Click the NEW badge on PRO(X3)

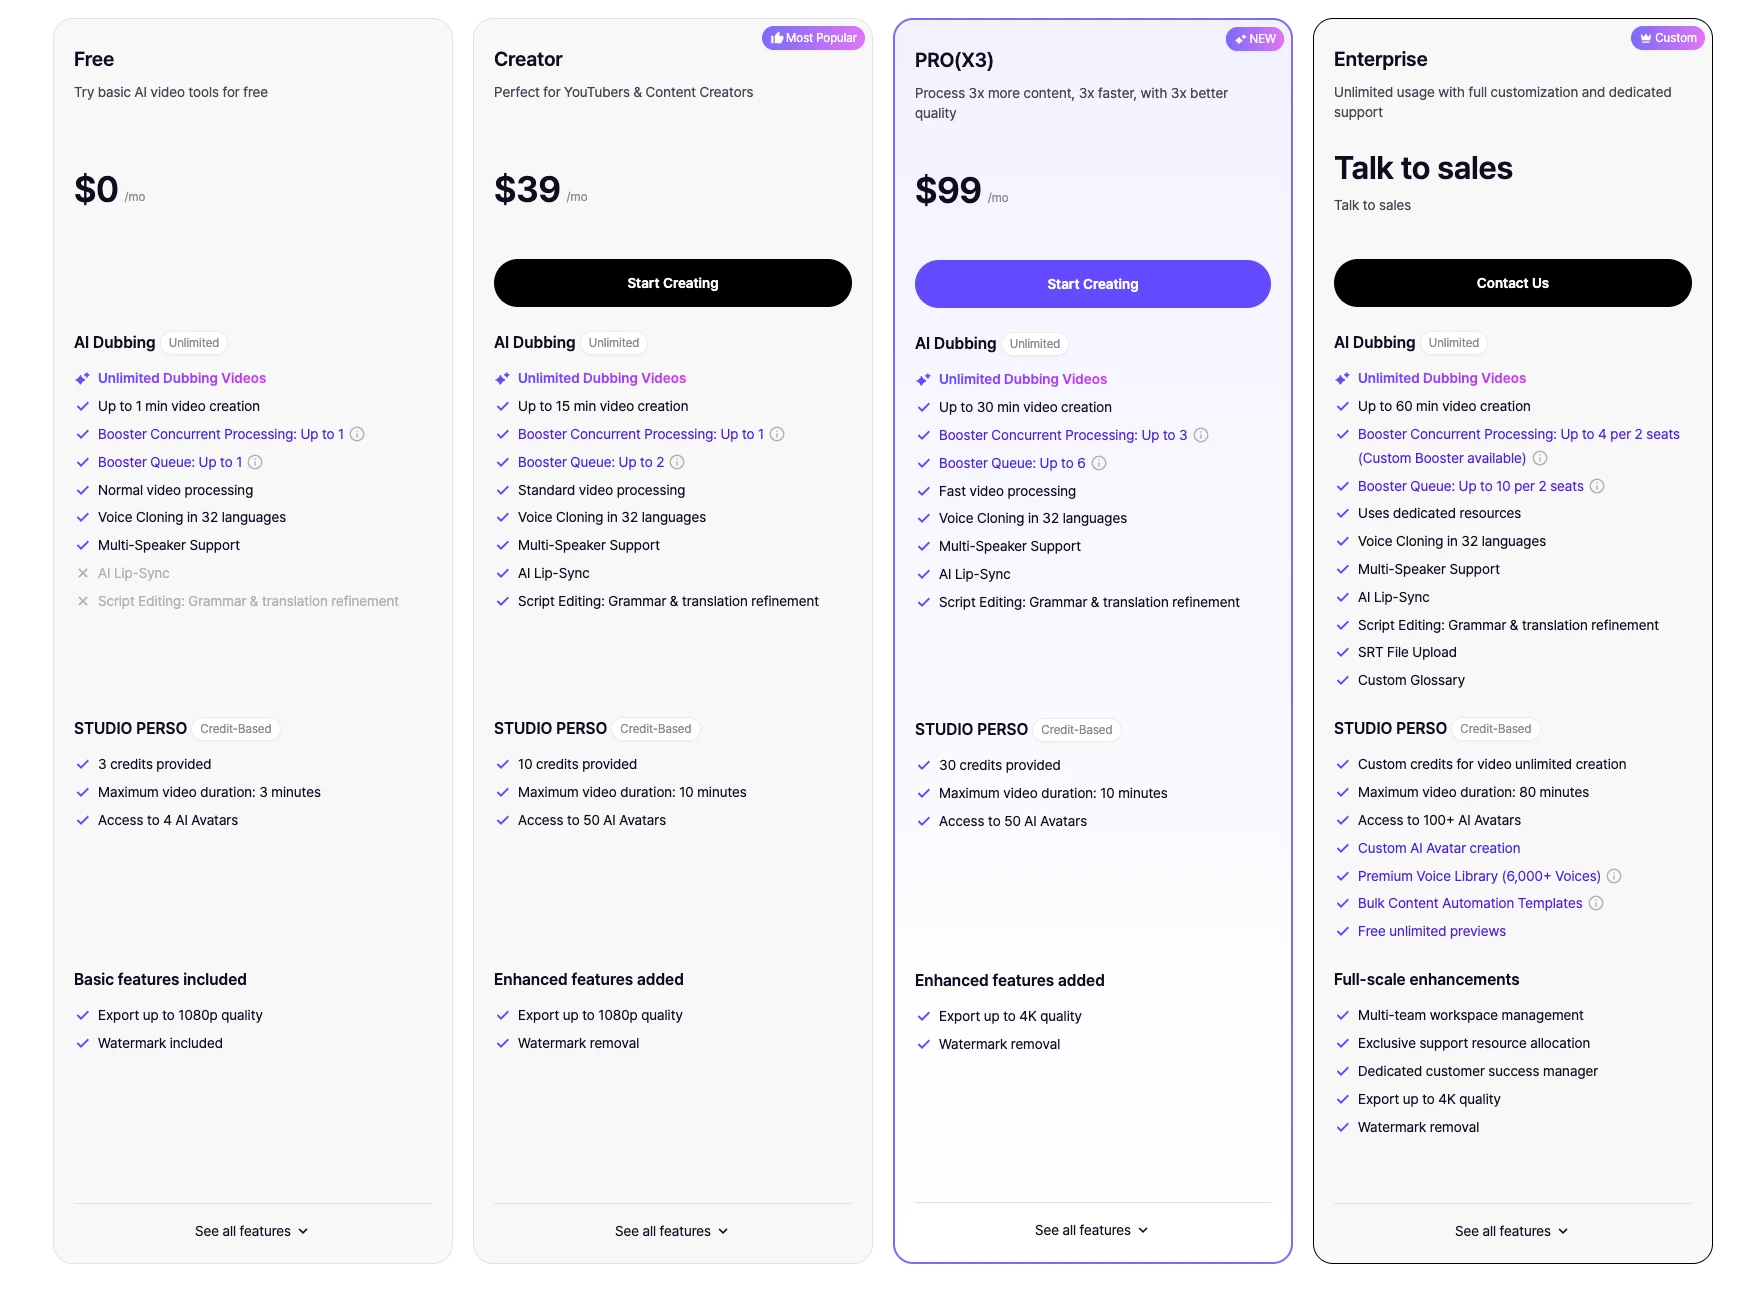point(1255,39)
